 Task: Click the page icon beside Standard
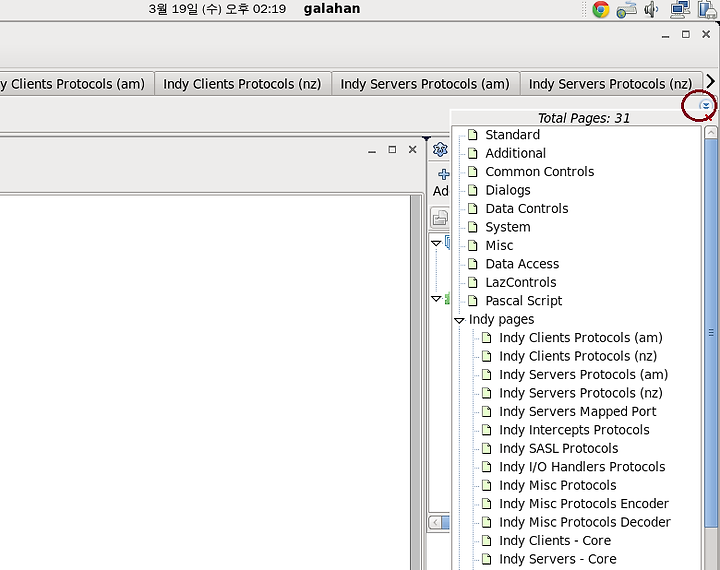tap(472, 135)
